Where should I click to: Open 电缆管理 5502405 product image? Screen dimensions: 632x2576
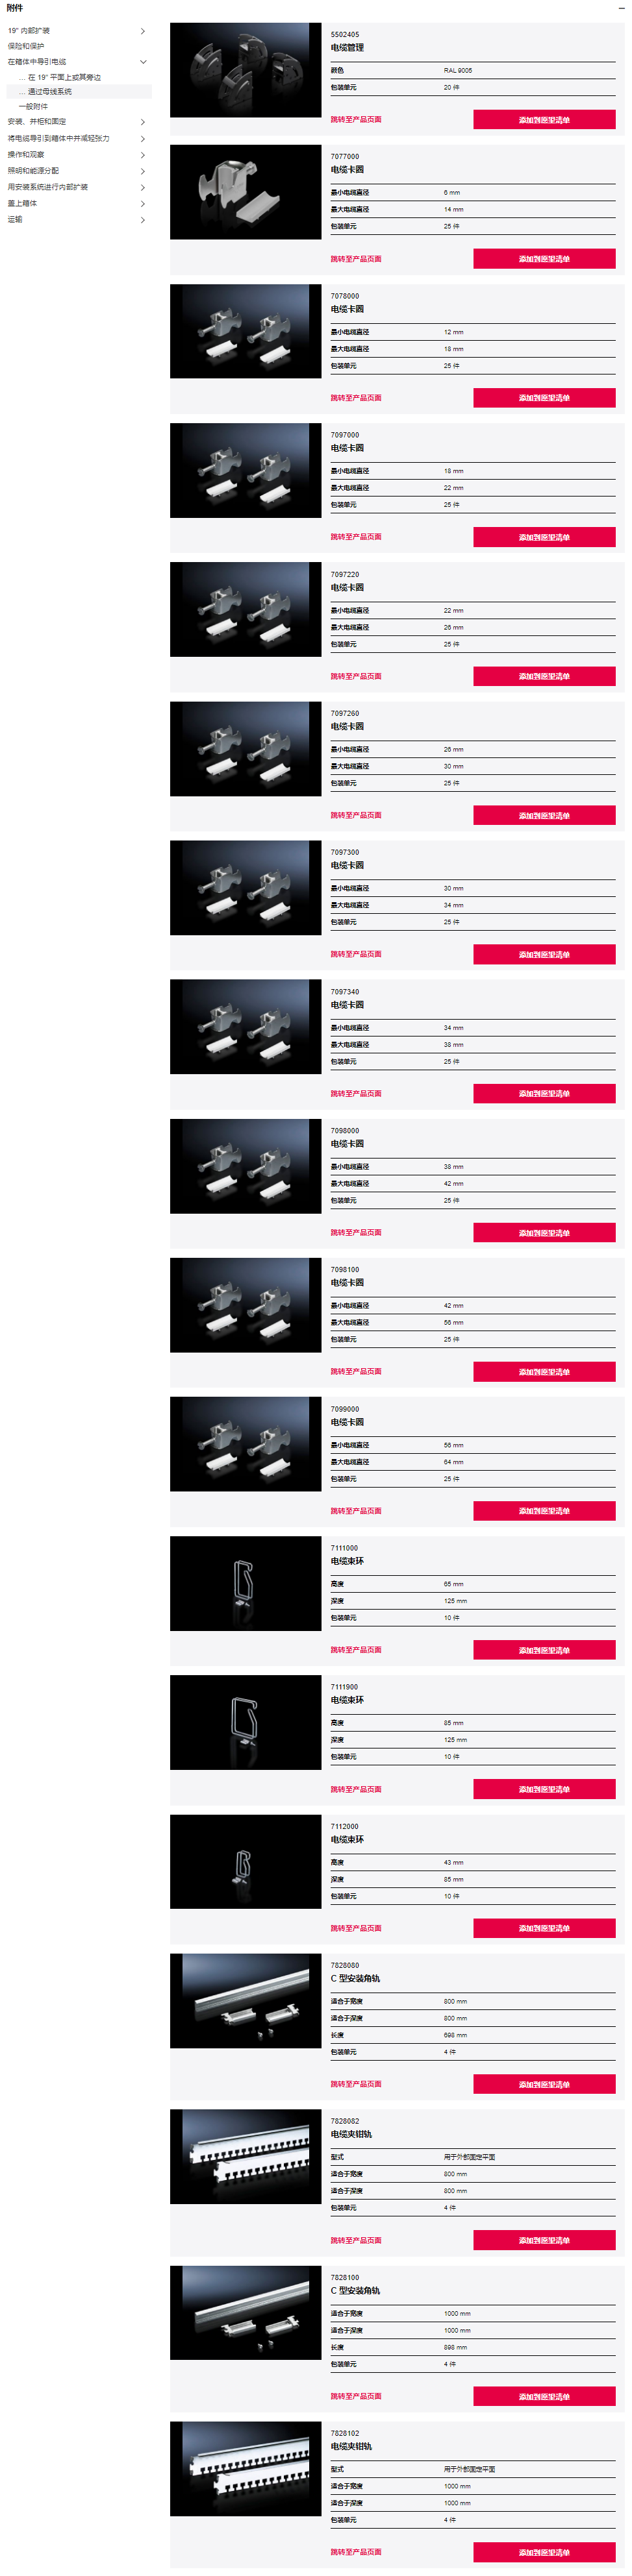click(x=246, y=70)
